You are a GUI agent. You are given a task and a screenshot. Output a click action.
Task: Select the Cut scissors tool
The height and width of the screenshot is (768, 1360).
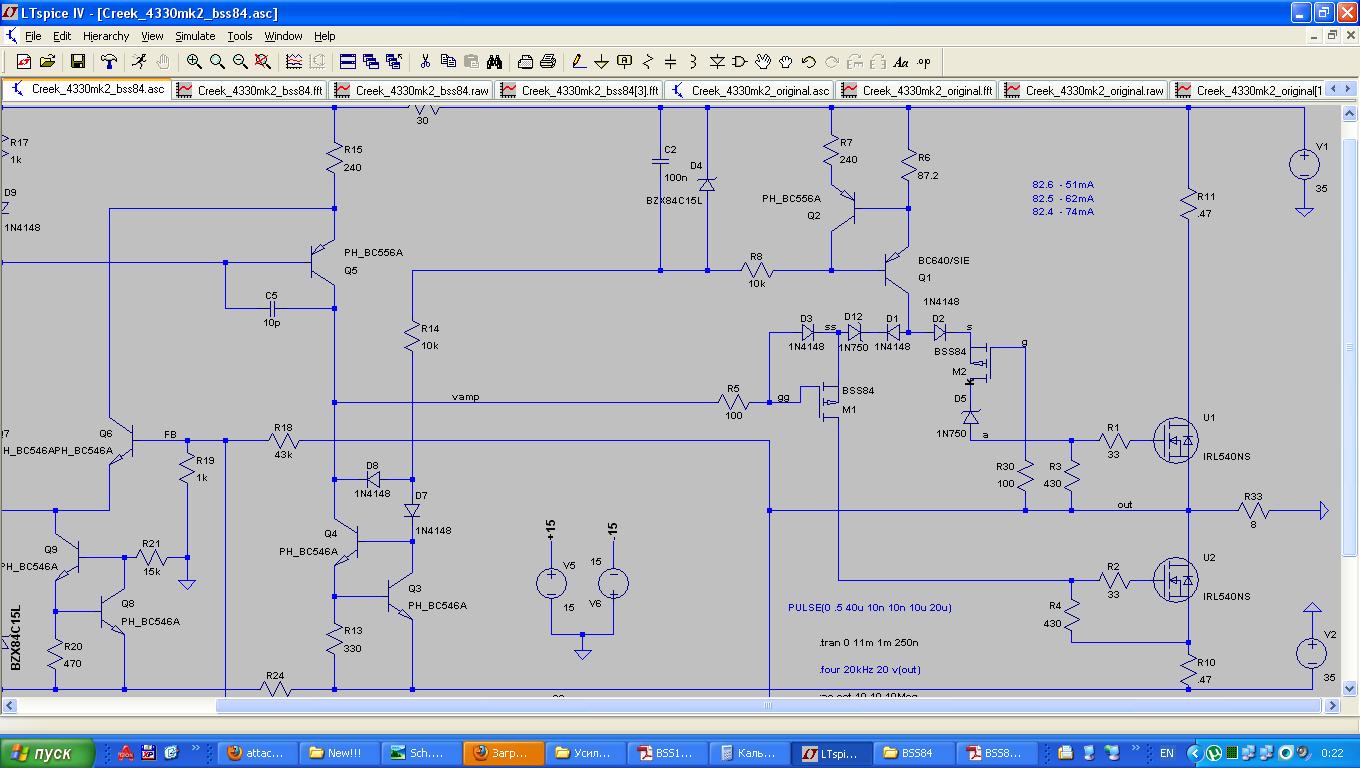click(425, 62)
